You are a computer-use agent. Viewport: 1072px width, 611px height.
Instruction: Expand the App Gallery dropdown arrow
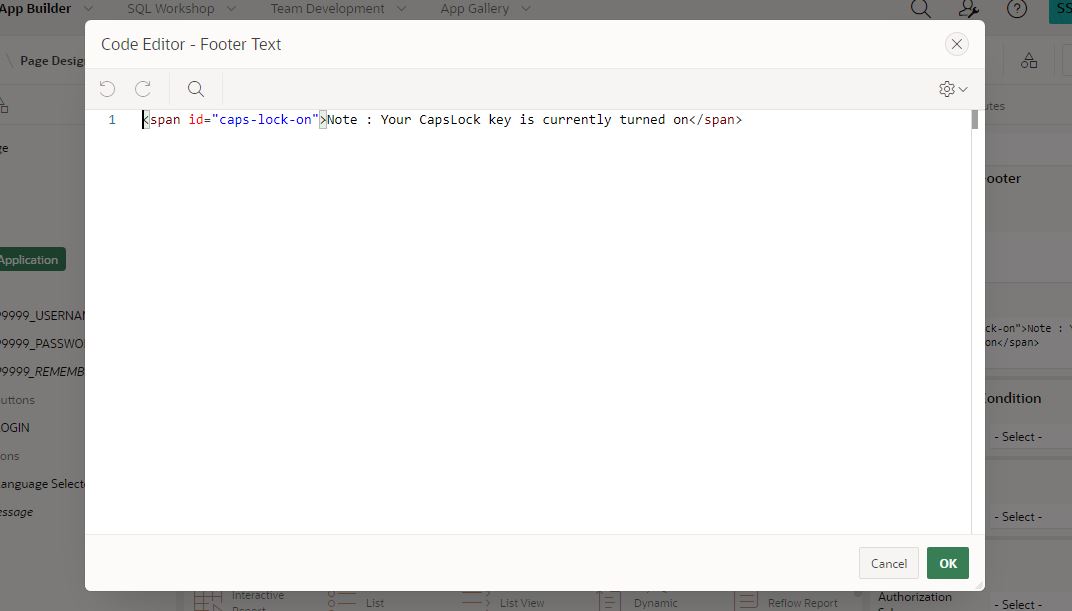point(526,9)
